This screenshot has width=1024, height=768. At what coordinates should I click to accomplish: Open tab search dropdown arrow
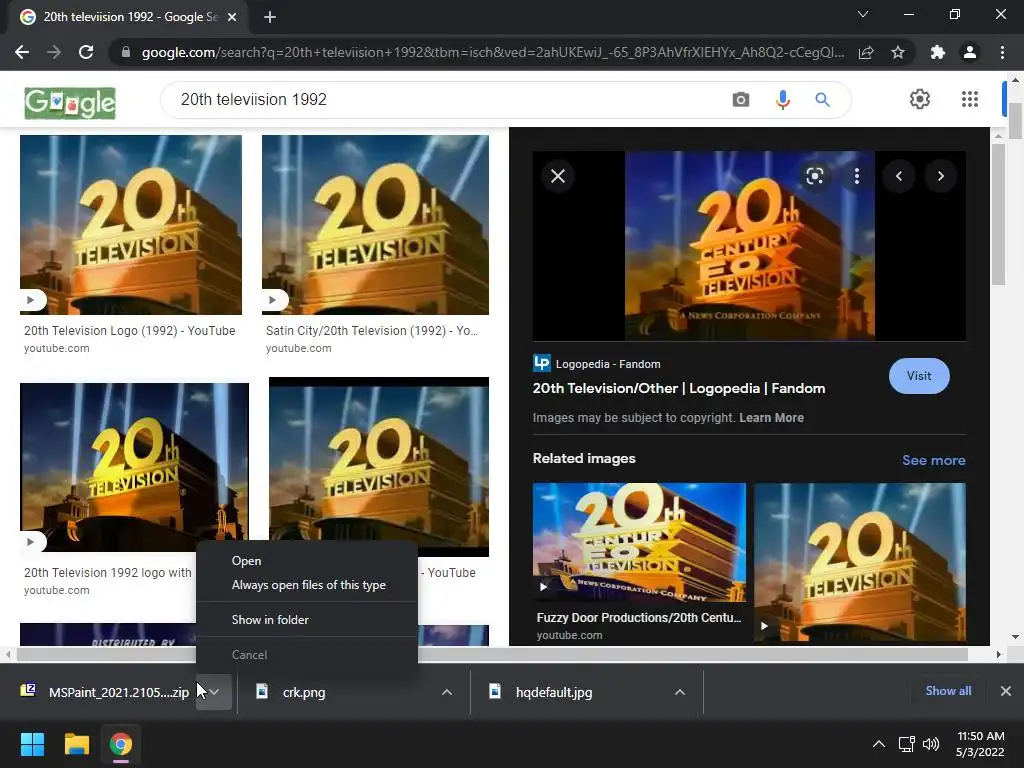click(x=863, y=14)
